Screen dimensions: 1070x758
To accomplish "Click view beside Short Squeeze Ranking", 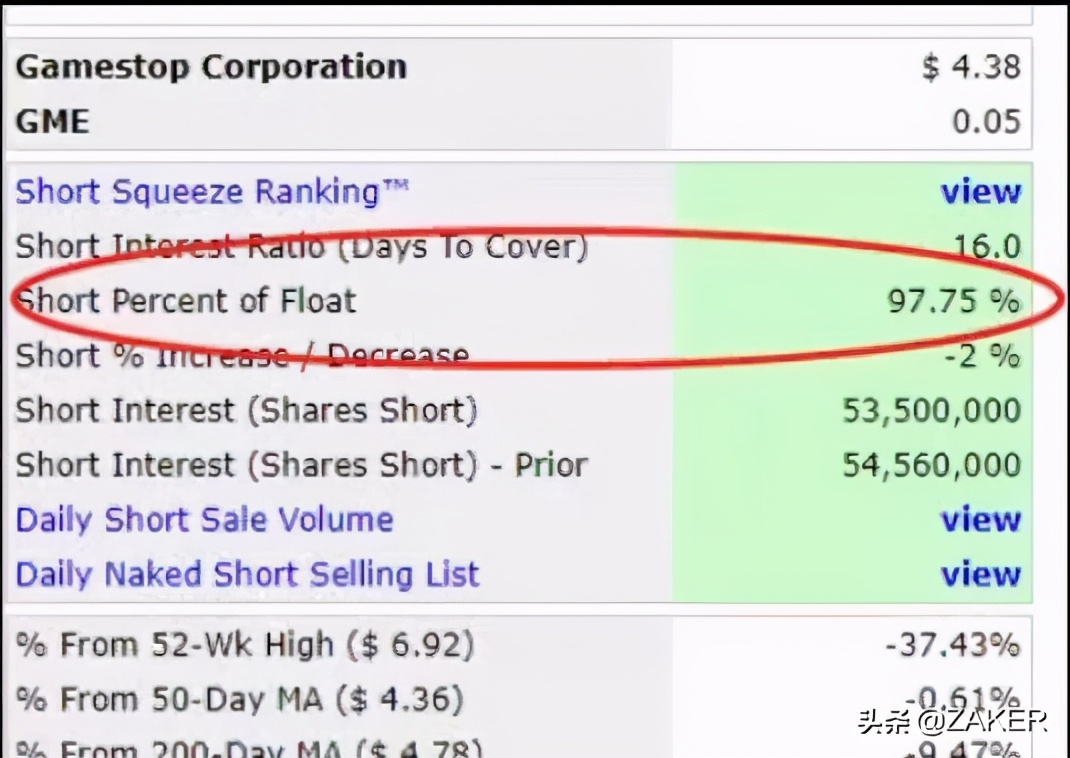I will pyautogui.click(x=980, y=192).
